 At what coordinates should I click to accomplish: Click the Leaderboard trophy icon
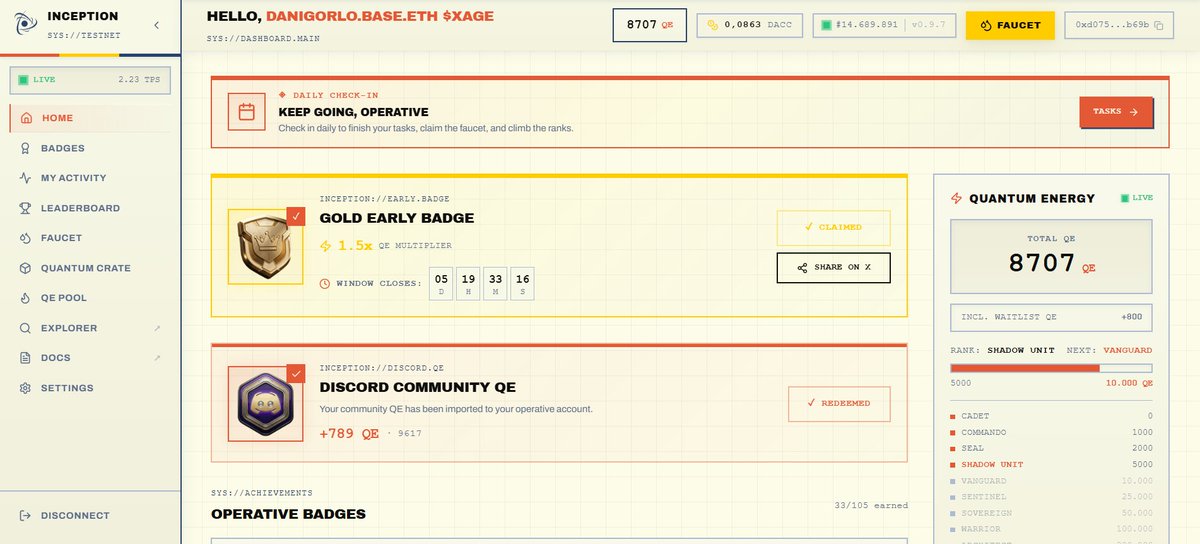26,208
